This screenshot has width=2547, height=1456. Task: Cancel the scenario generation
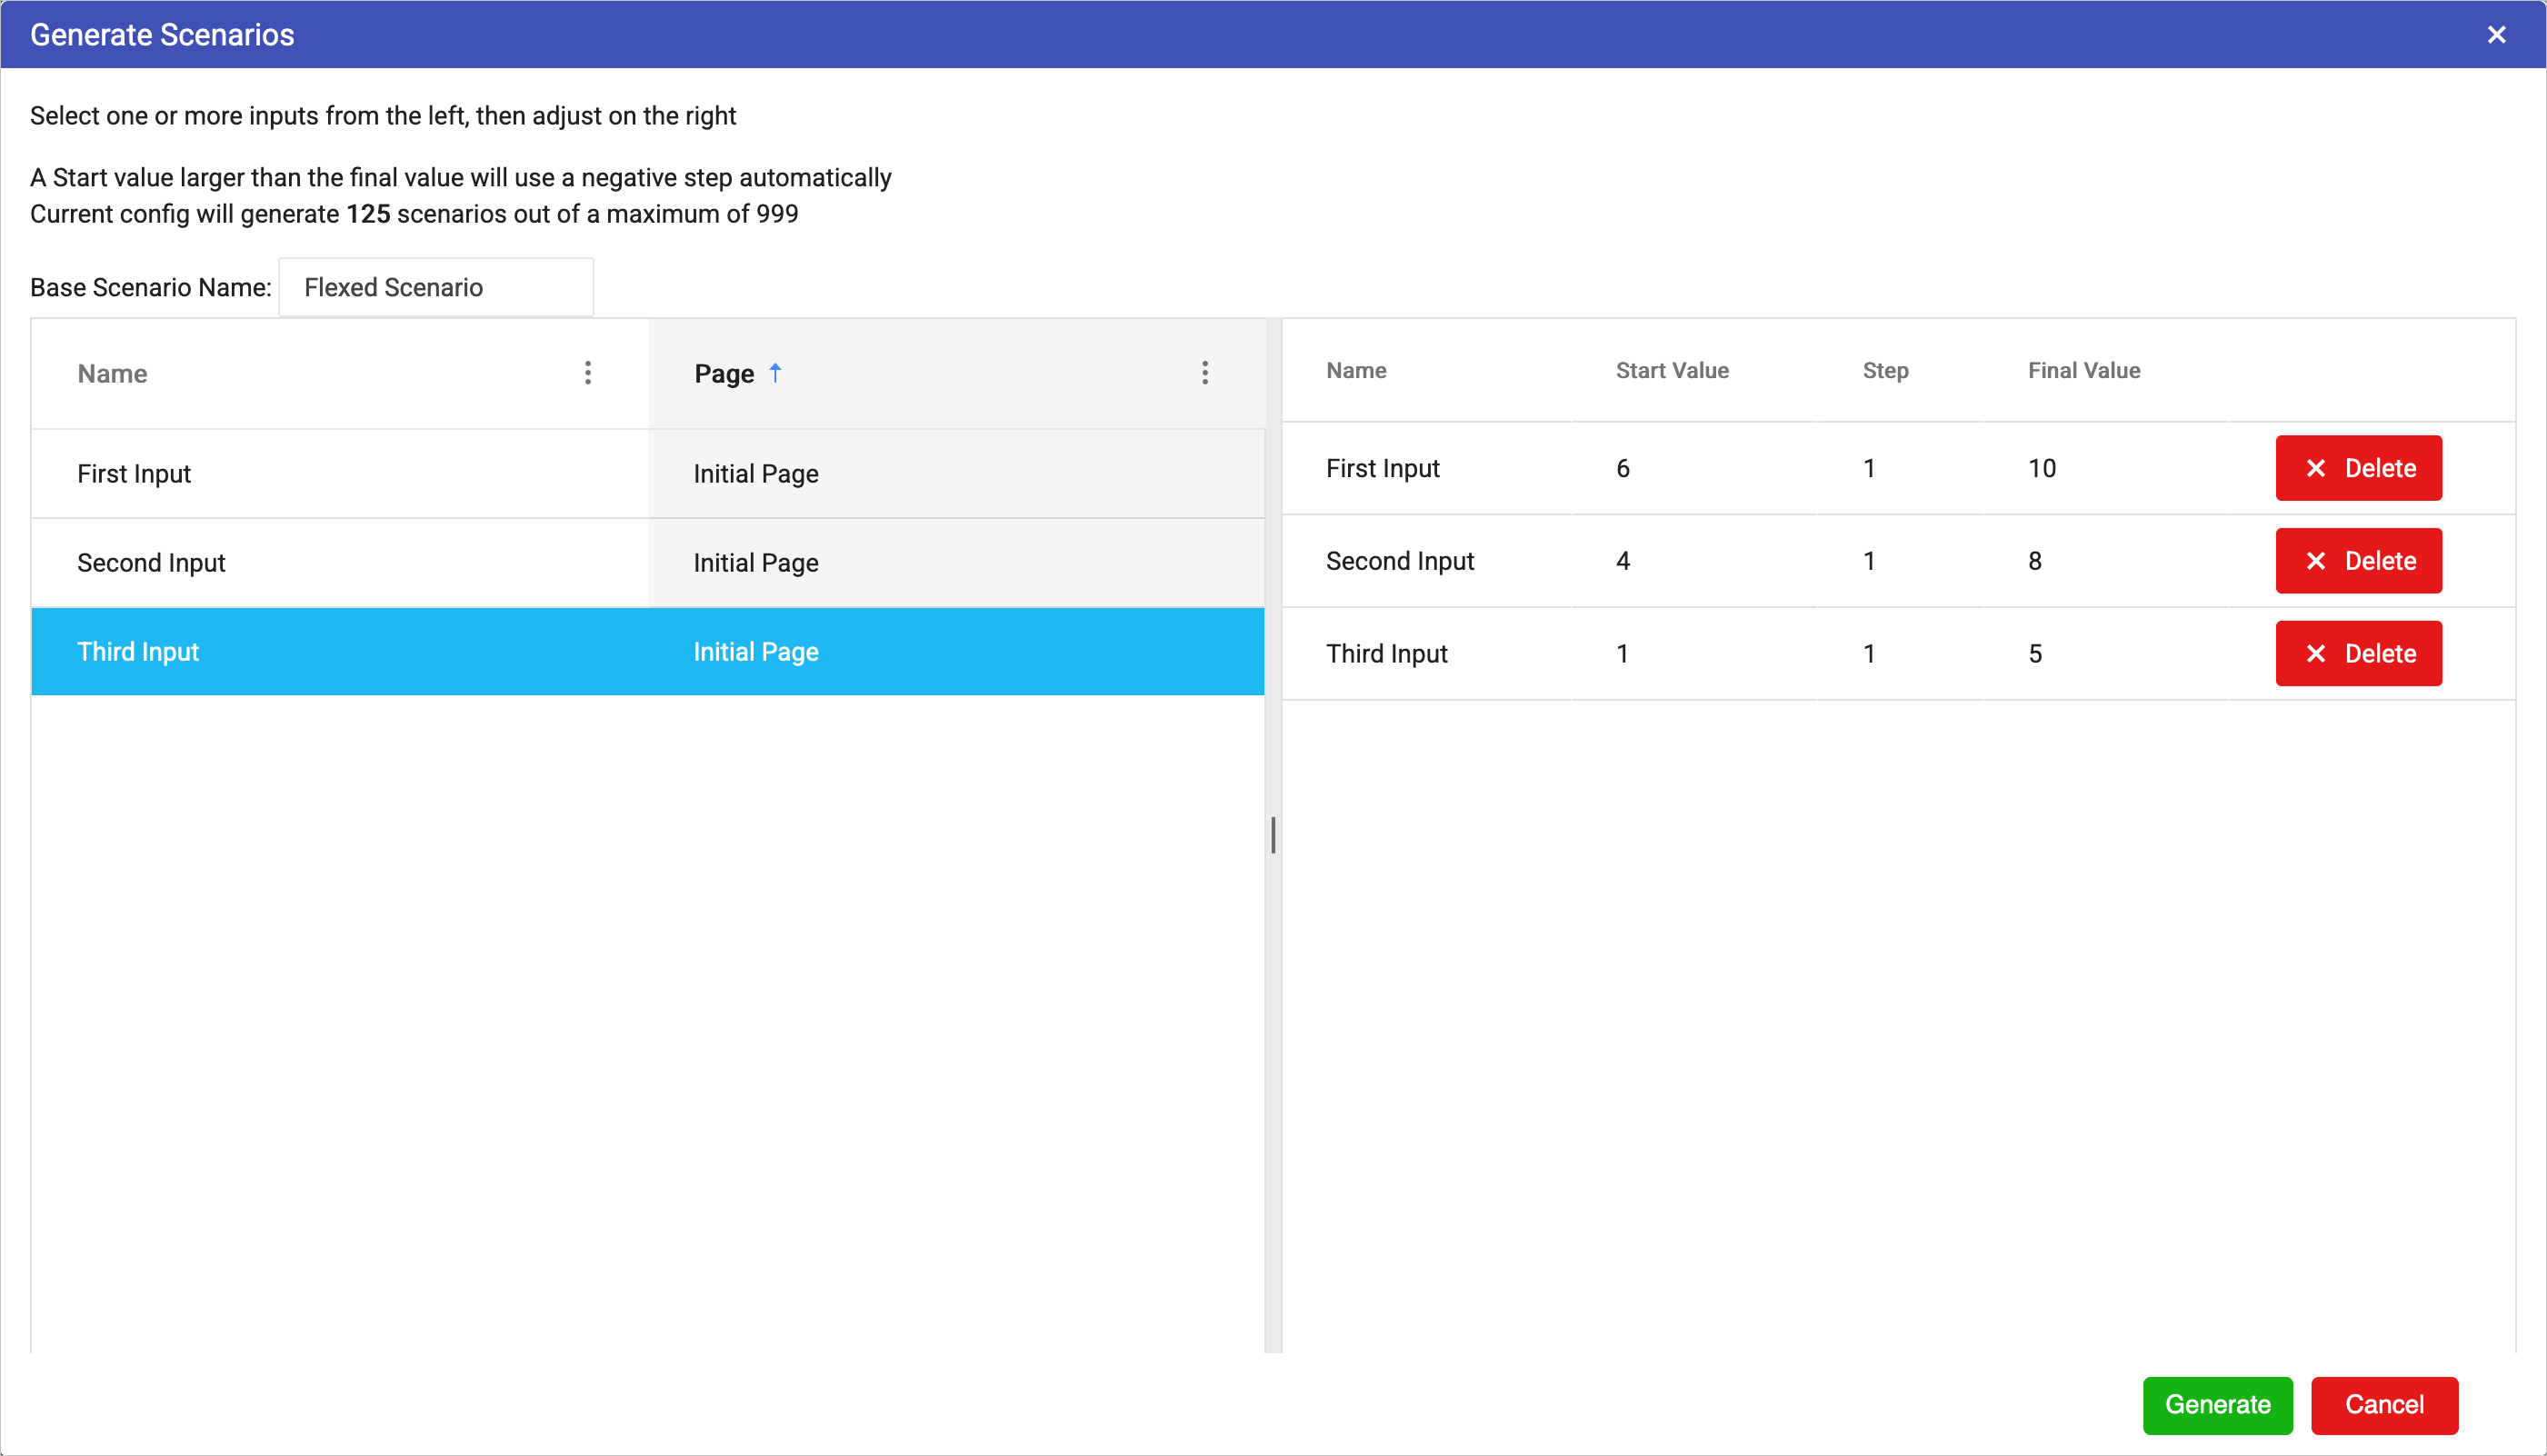[2384, 1405]
